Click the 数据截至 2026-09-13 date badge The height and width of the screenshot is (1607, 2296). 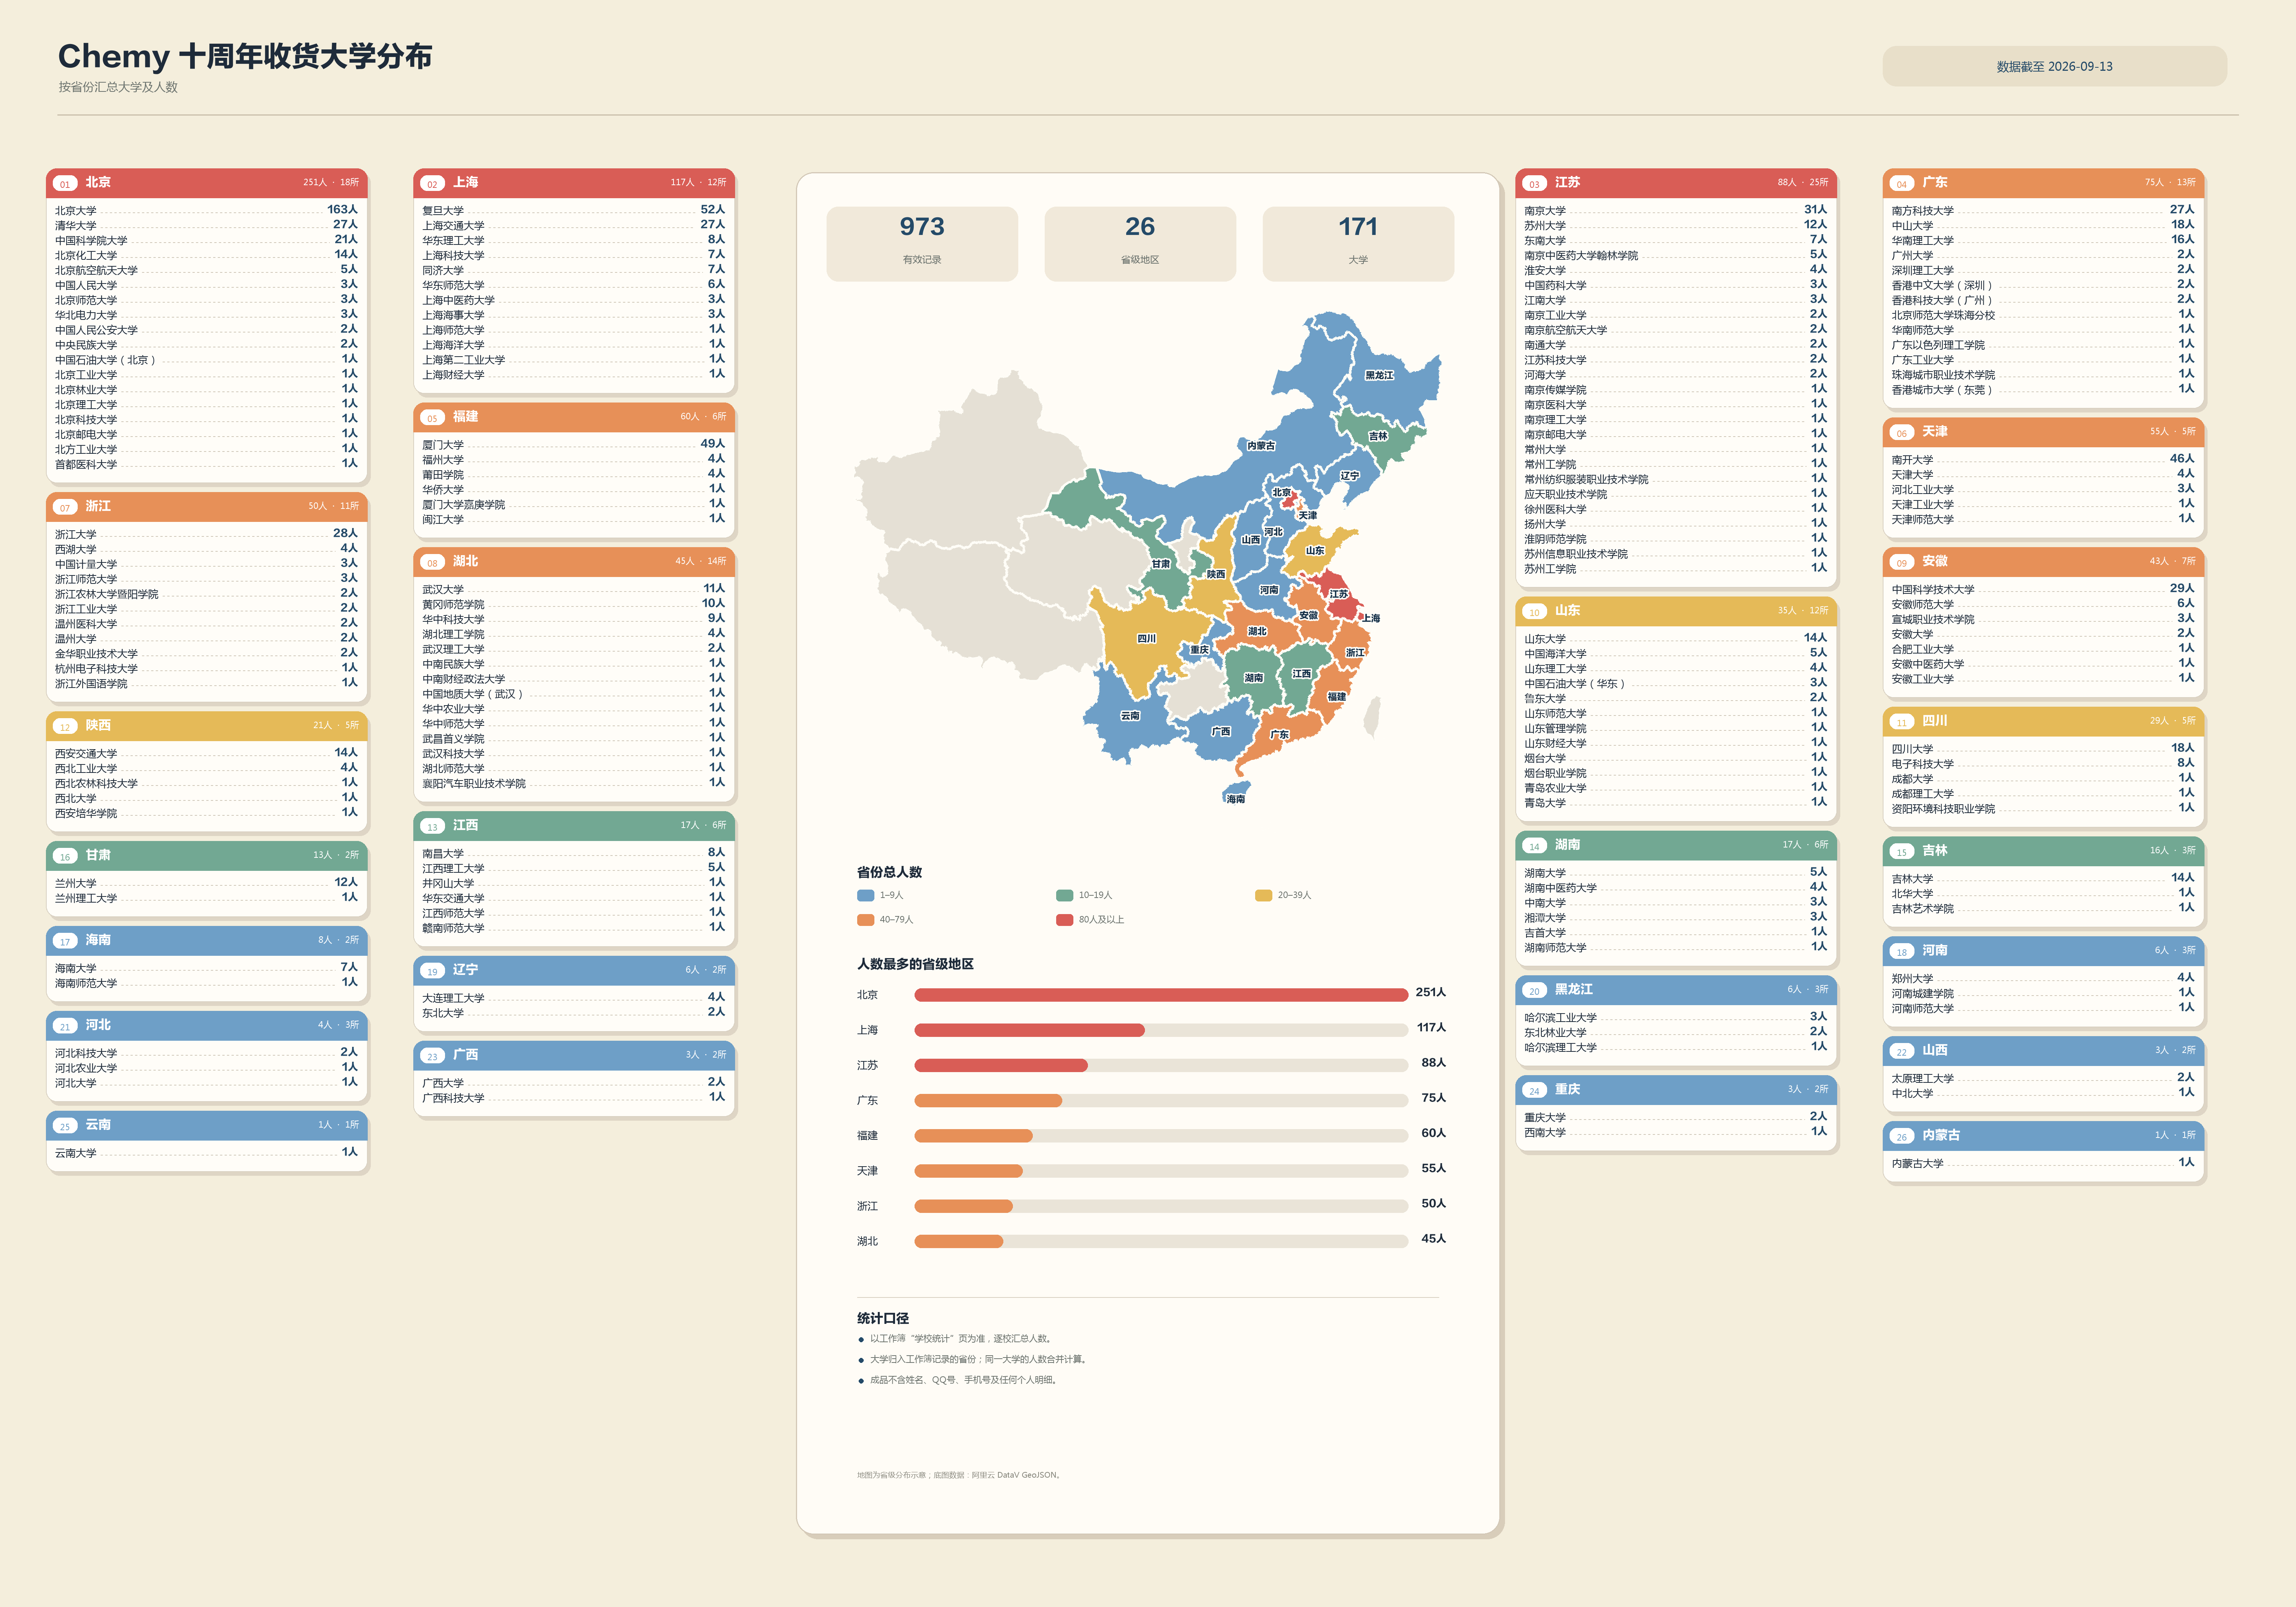[x=2054, y=66]
